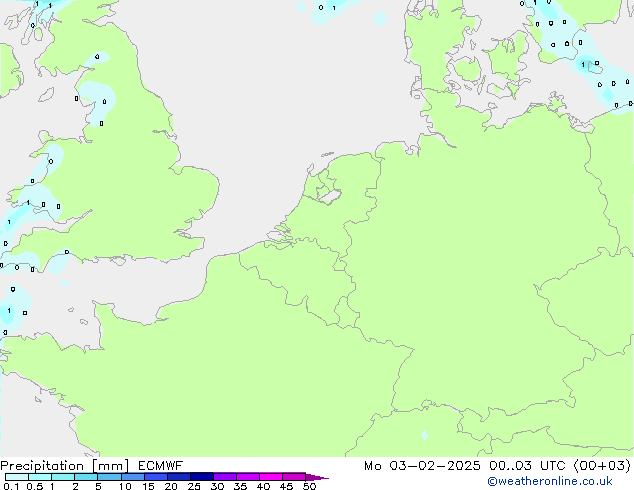The image size is (634, 490).
Task: Click the '15' legend scale value
Action: coord(148,486)
